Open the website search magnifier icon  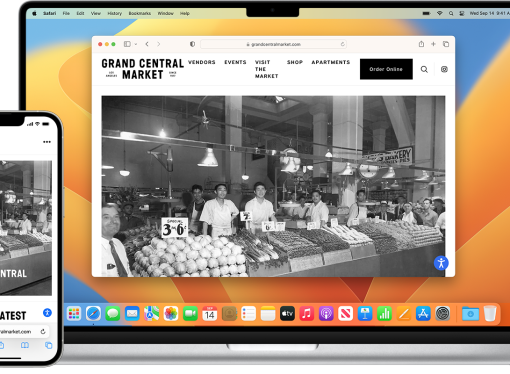[x=424, y=69]
